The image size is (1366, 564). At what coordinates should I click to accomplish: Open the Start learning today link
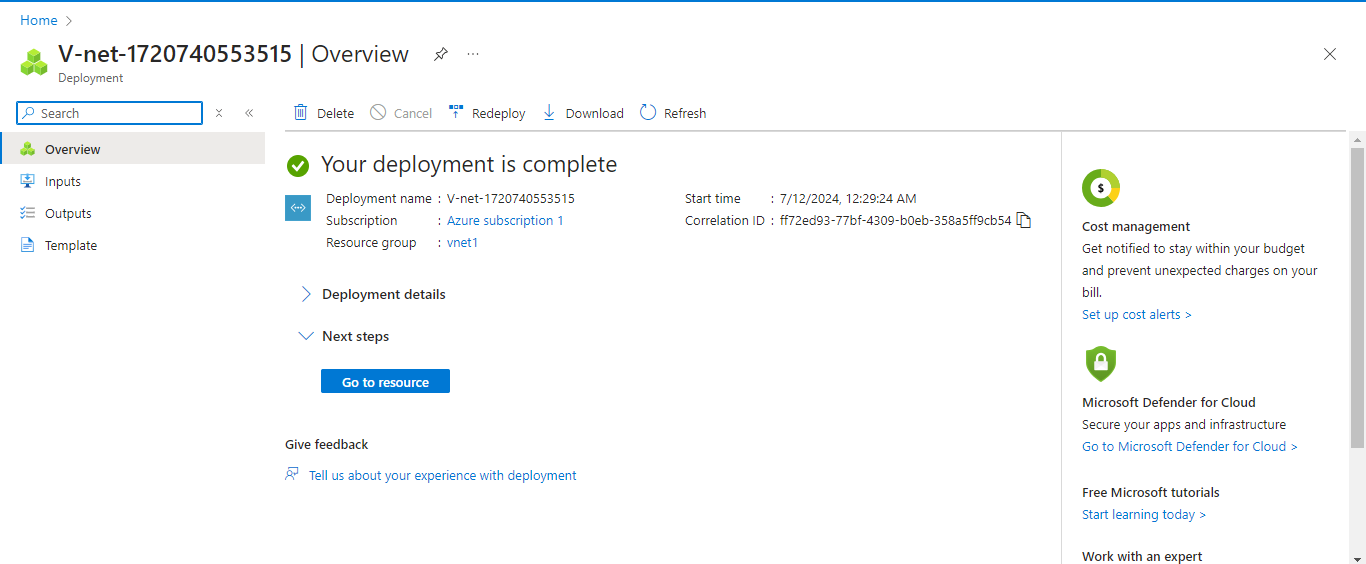point(1144,514)
